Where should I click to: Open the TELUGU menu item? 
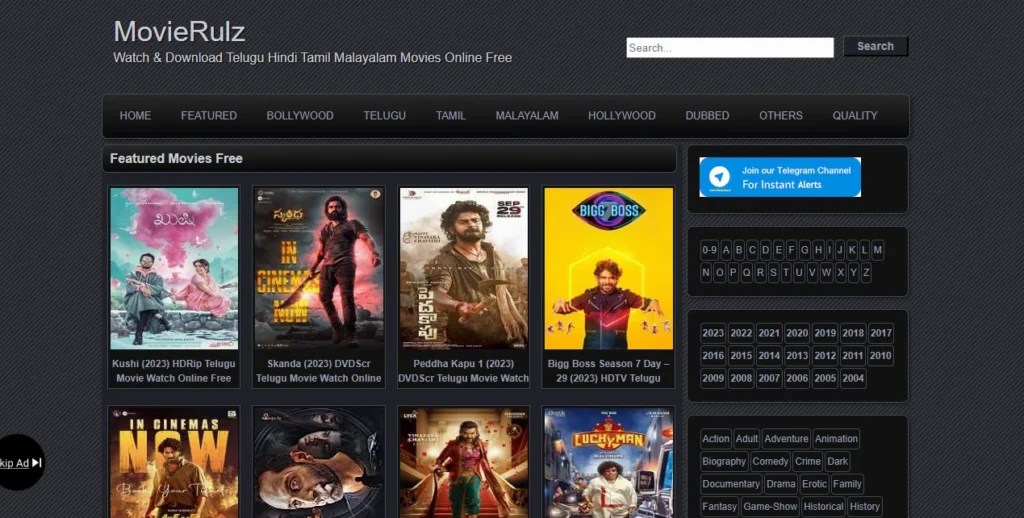pos(384,116)
